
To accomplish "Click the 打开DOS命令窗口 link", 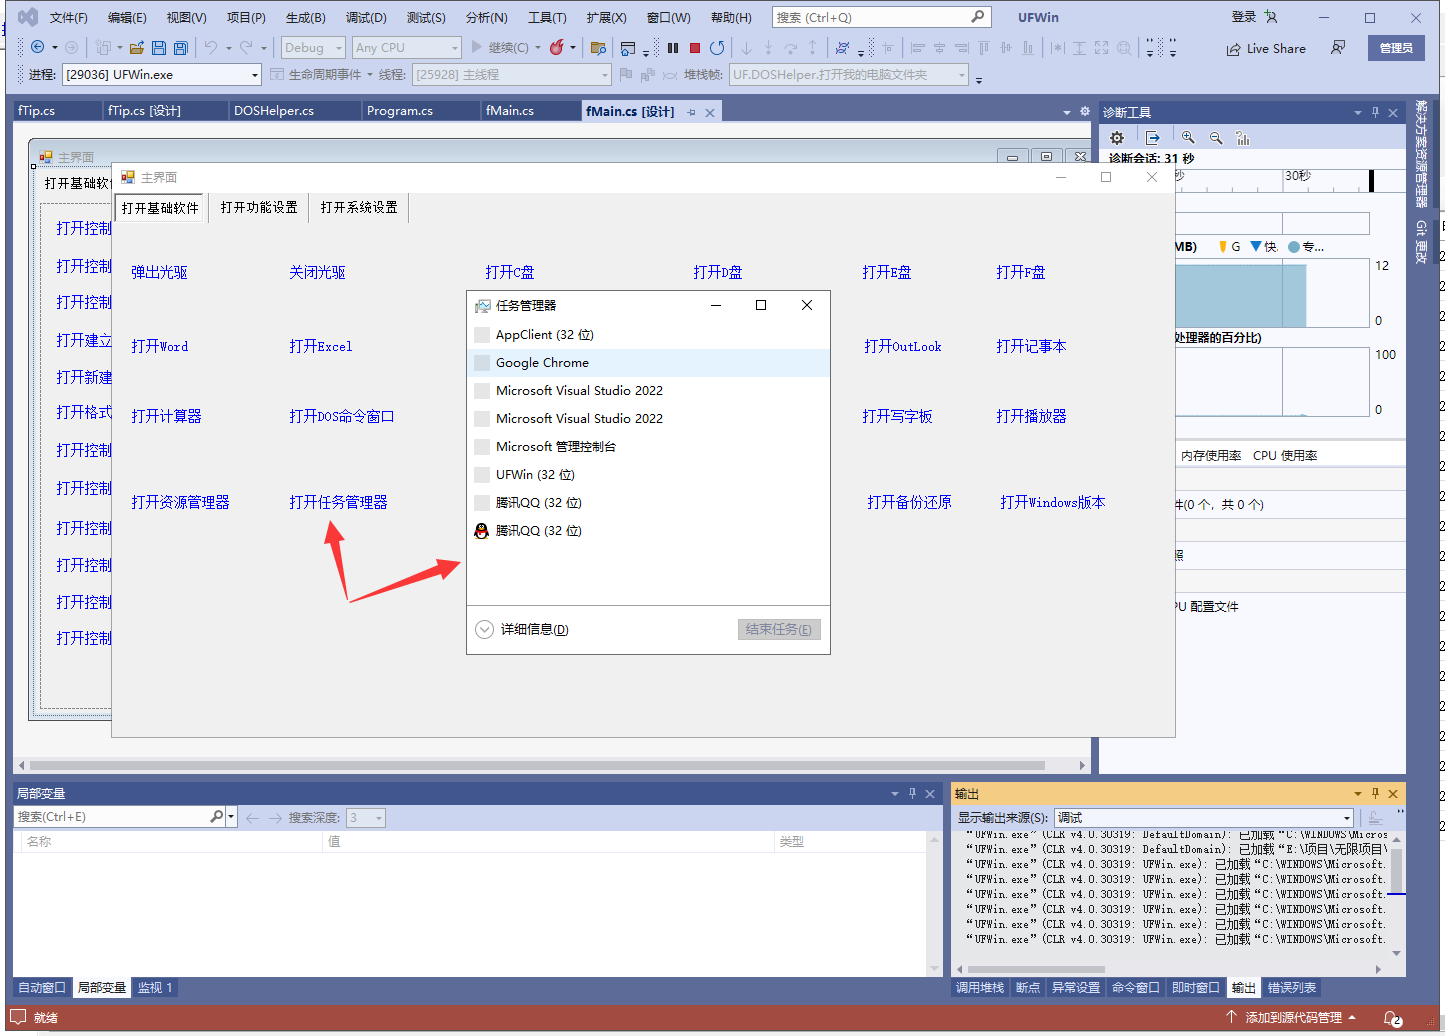I will (x=341, y=416).
